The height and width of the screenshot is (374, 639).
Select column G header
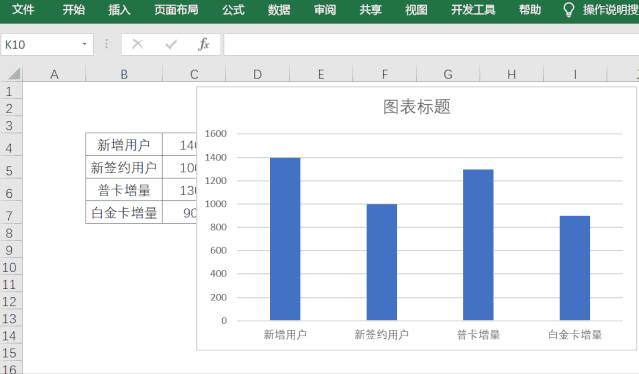tap(448, 74)
